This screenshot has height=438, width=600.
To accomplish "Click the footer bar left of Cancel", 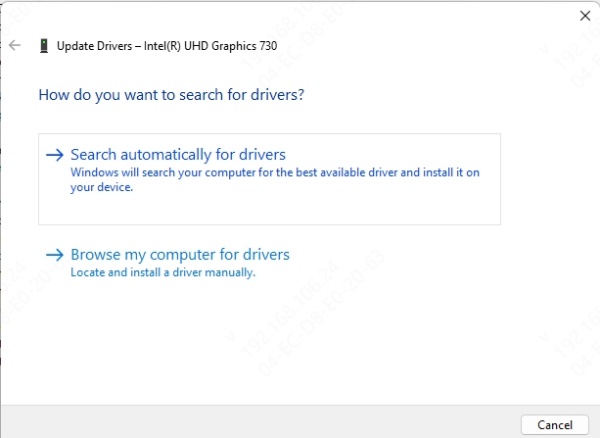I will [x=260, y=423].
